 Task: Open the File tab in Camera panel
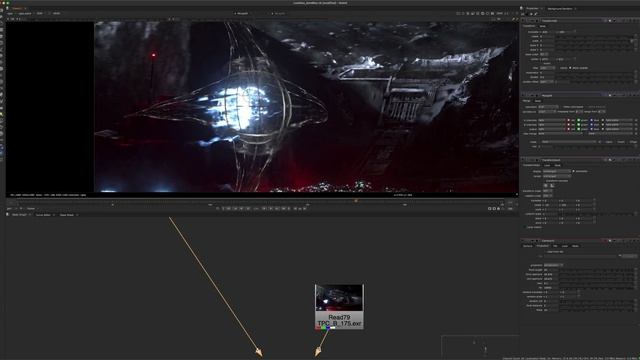coord(555,246)
